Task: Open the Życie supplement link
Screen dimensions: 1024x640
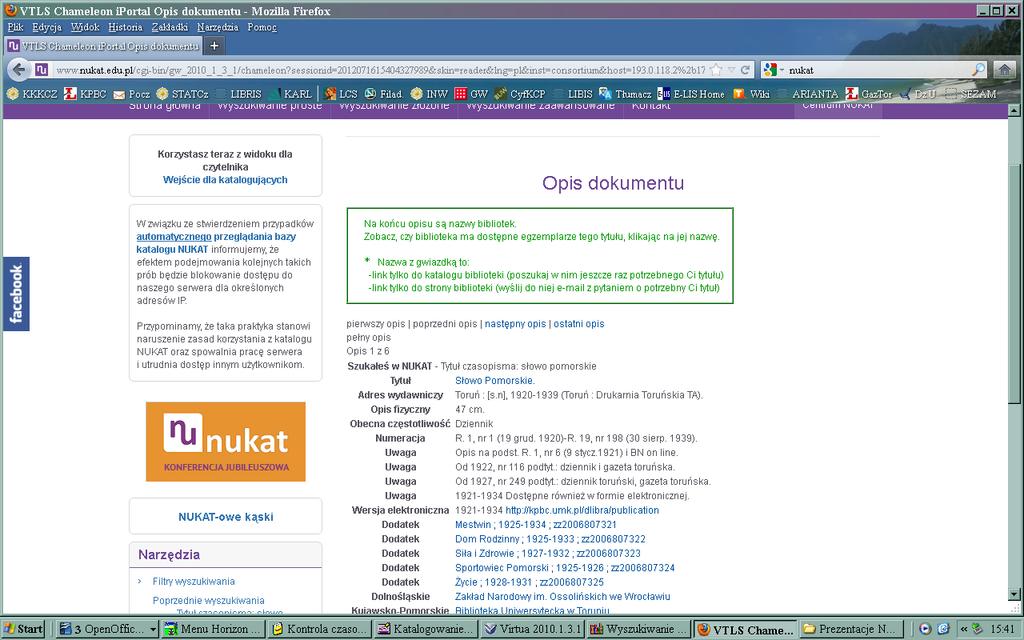Action: pyautogui.click(x=529, y=582)
